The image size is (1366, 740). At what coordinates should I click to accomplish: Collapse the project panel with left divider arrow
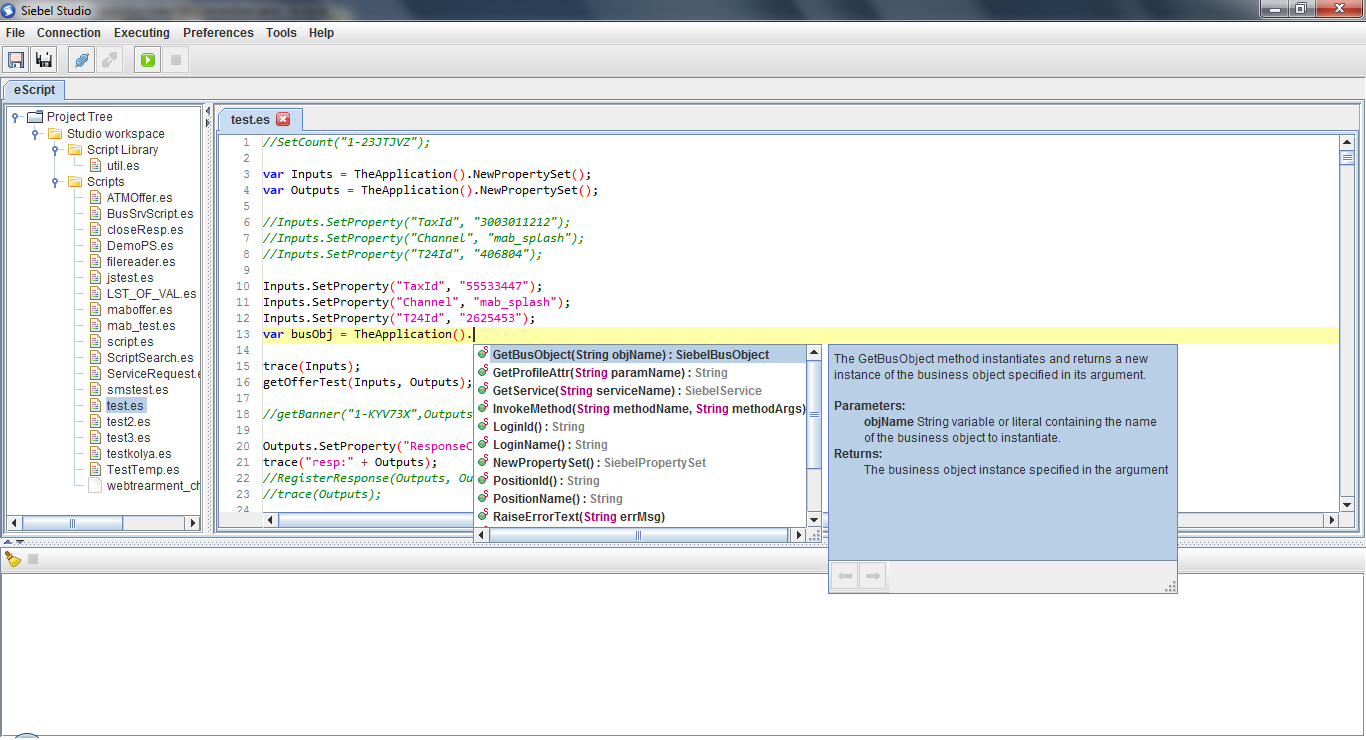click(208, 111)
